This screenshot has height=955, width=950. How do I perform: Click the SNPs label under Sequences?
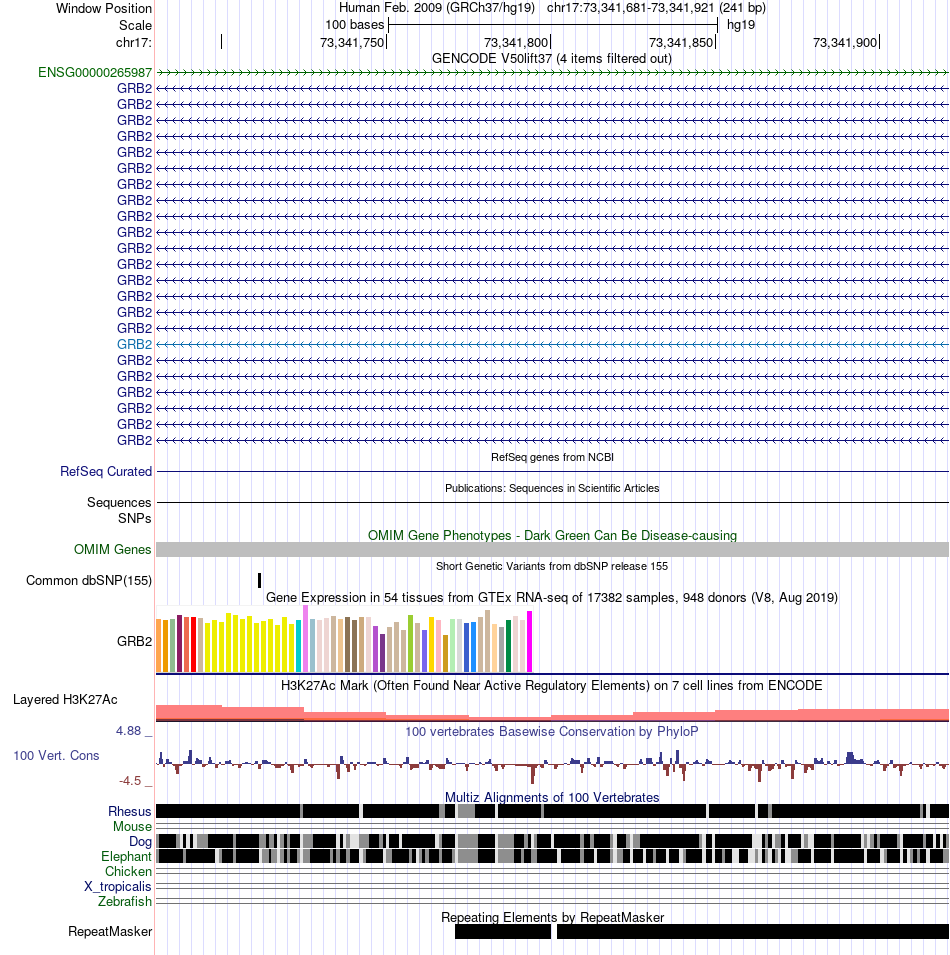pos(135,518)
